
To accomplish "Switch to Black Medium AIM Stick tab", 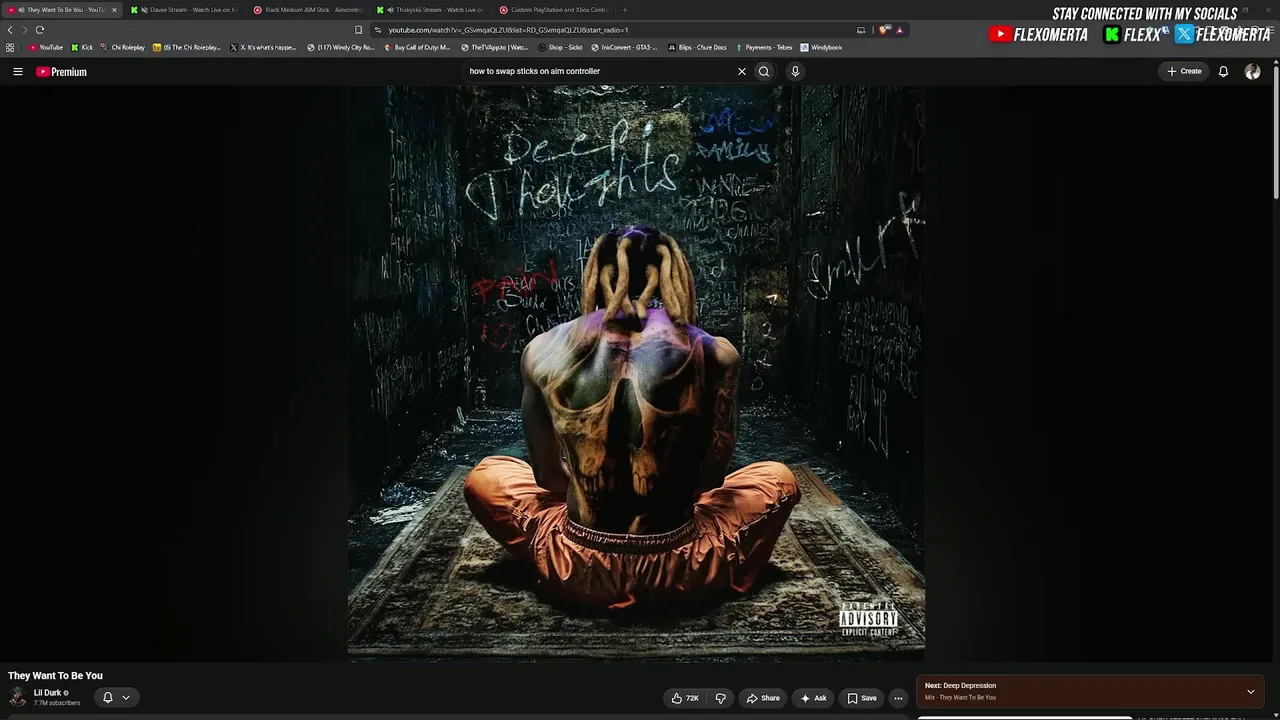I will (307, 10).
